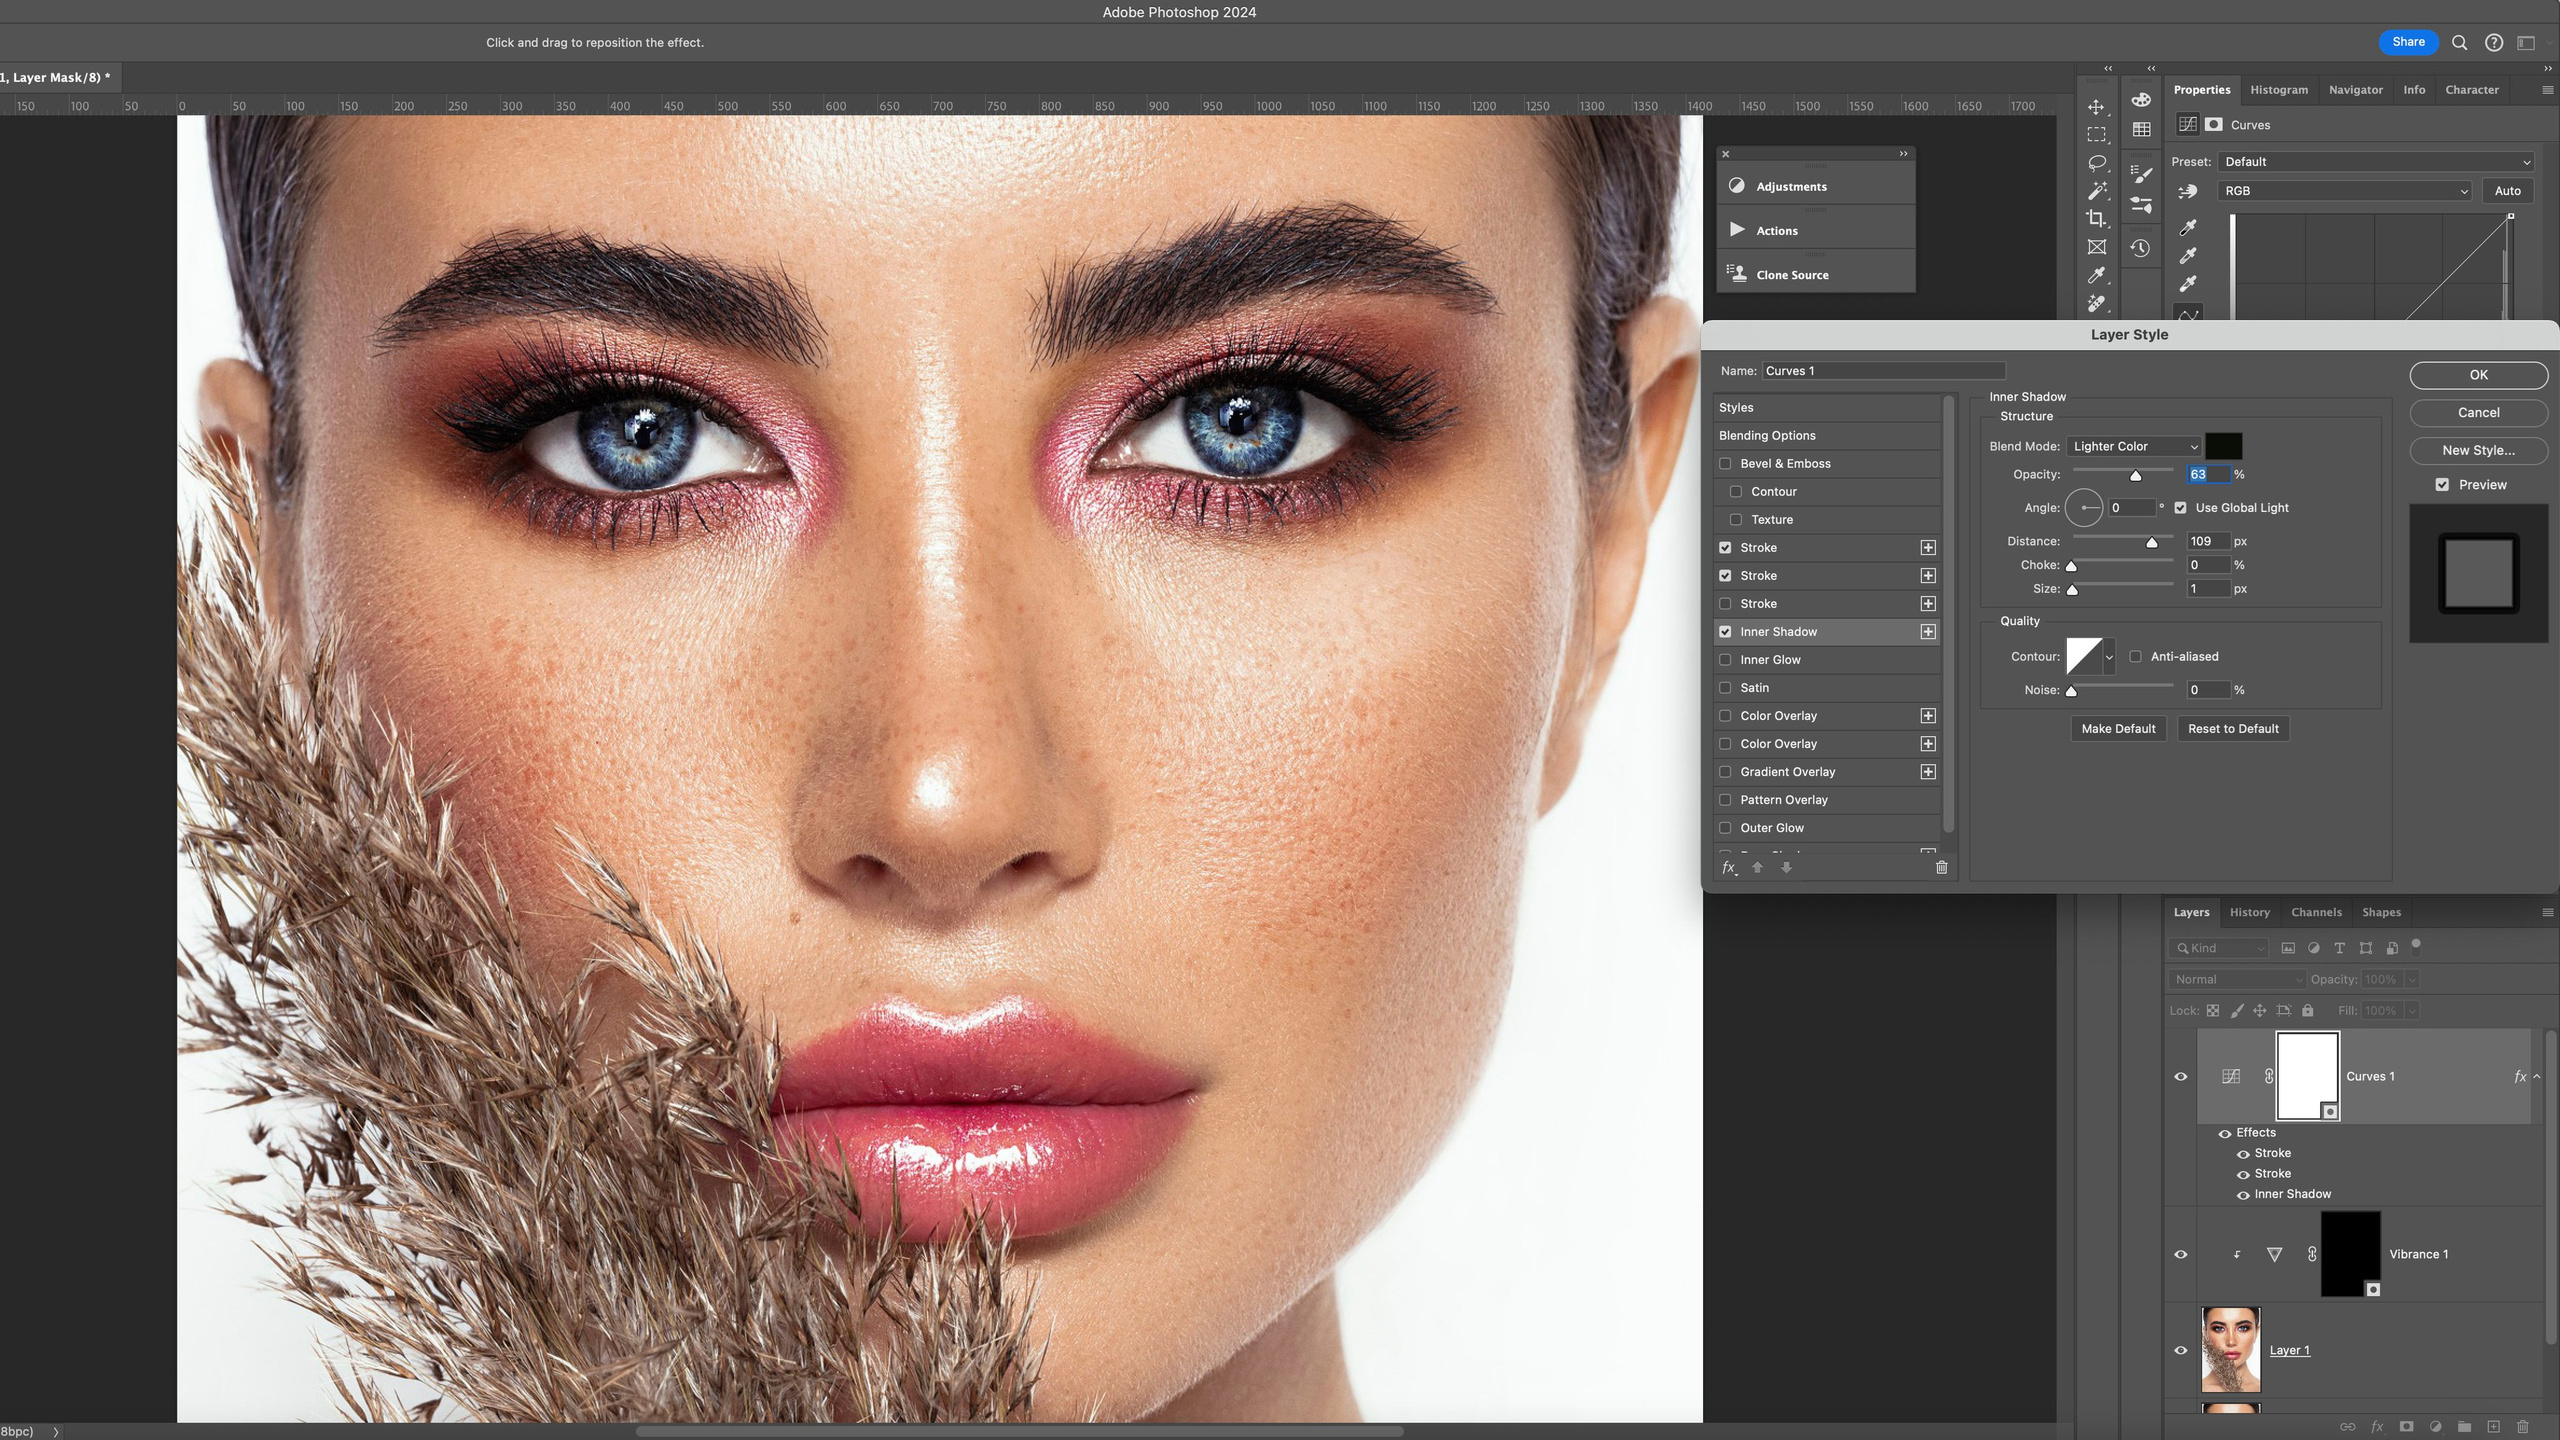The height and width of the screenshot is (1440, 2560).
Task: Select the white point eyedropper in Curves properties
Action: point(2187,283)
